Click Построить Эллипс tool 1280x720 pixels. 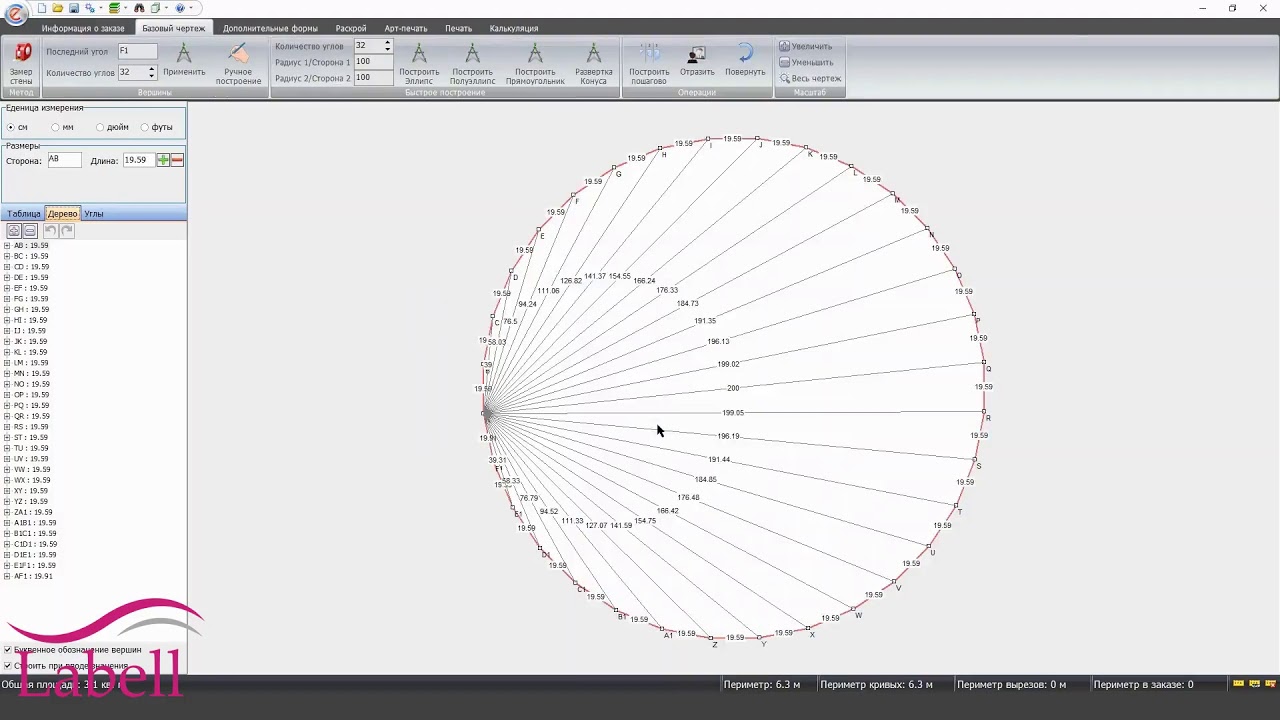[419, 63]
